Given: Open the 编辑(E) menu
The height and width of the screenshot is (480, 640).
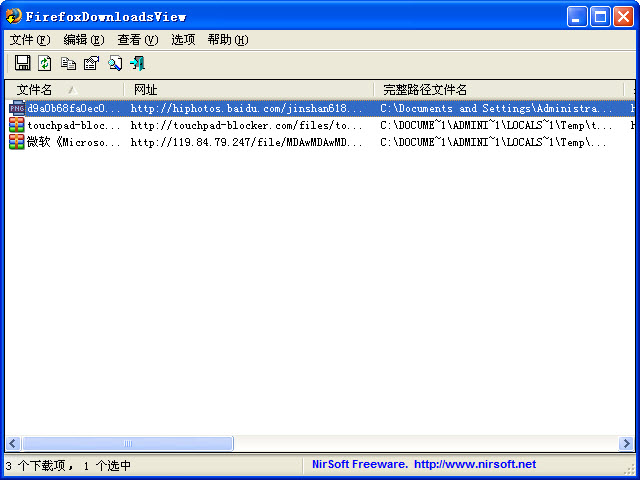Looking at the screenshot, I should (x=84, y=40).
